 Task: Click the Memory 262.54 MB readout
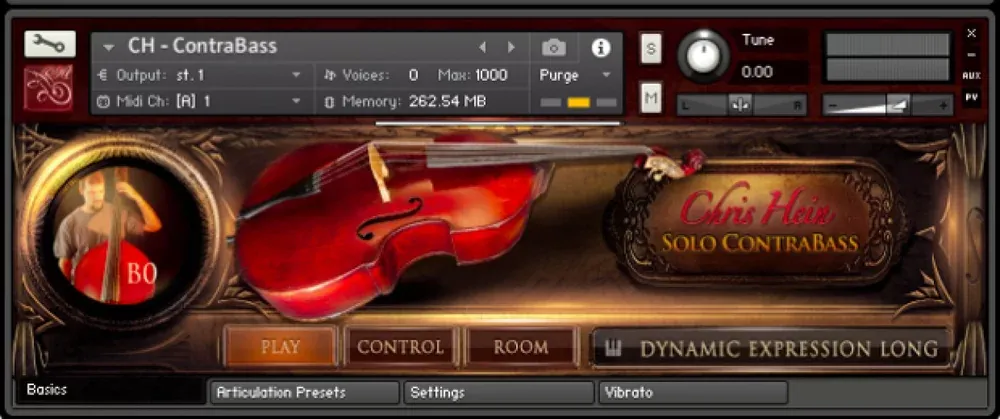446,101
